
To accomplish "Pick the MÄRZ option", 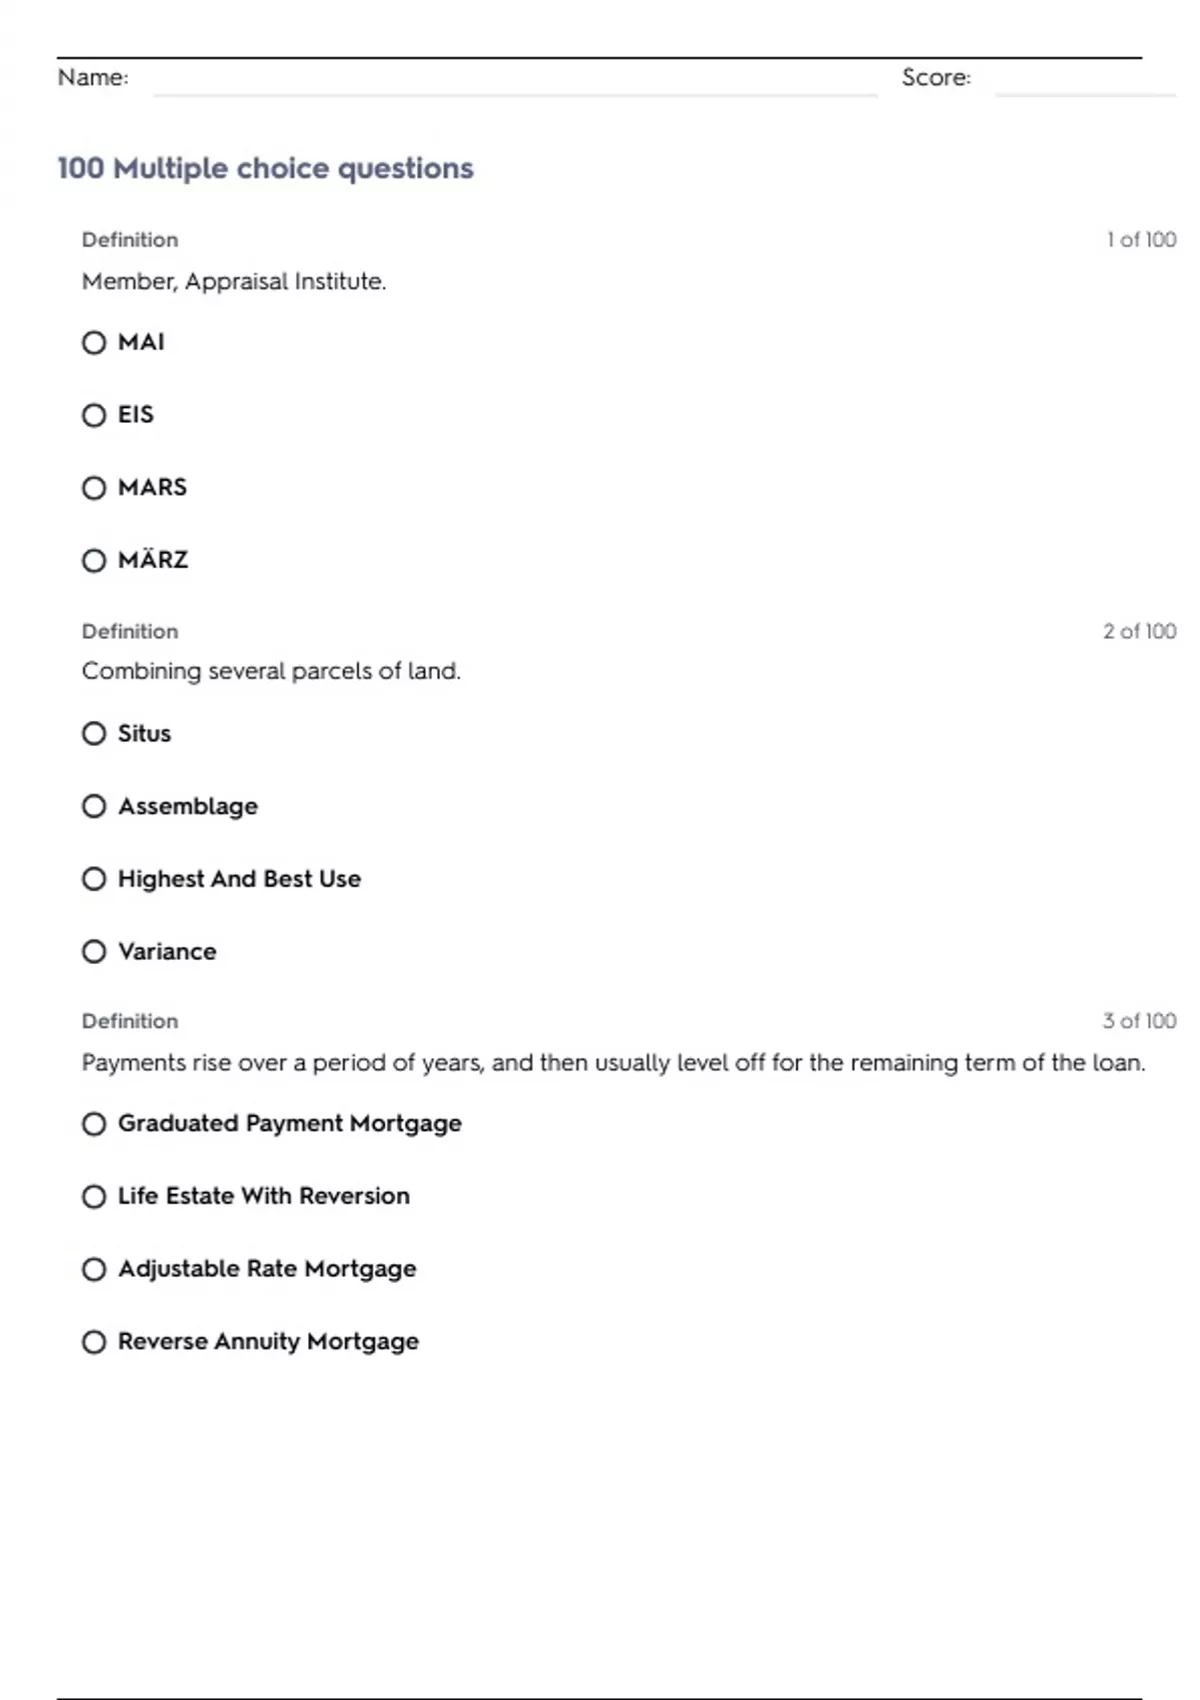I will [x=94, y=560].
